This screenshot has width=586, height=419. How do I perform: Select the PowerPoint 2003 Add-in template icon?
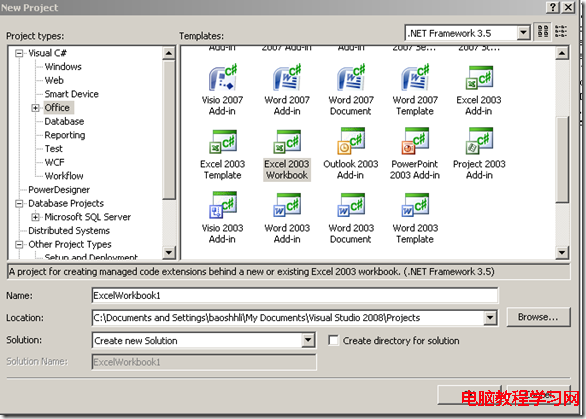[415, 141]
